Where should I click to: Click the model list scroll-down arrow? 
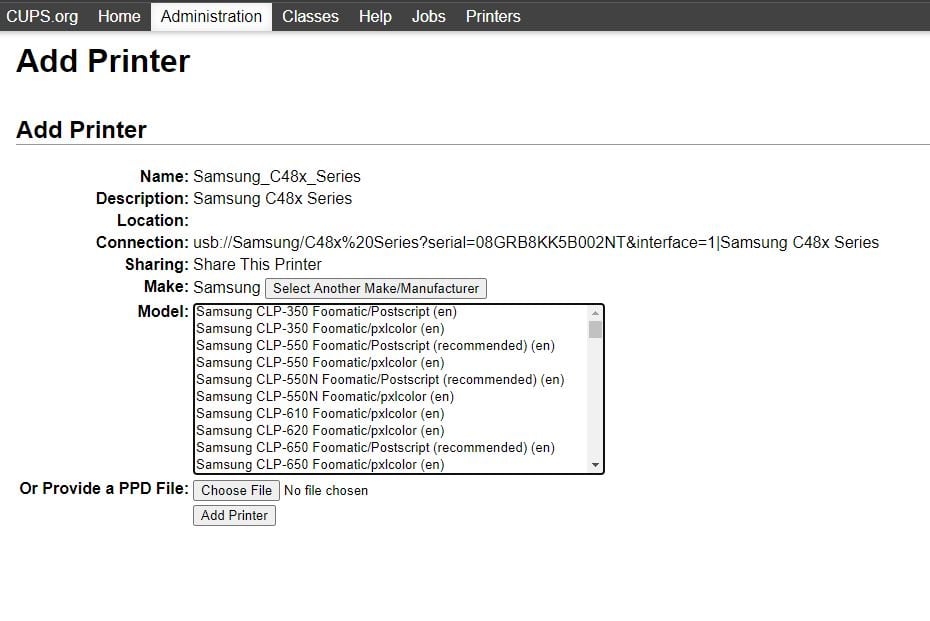596,465
